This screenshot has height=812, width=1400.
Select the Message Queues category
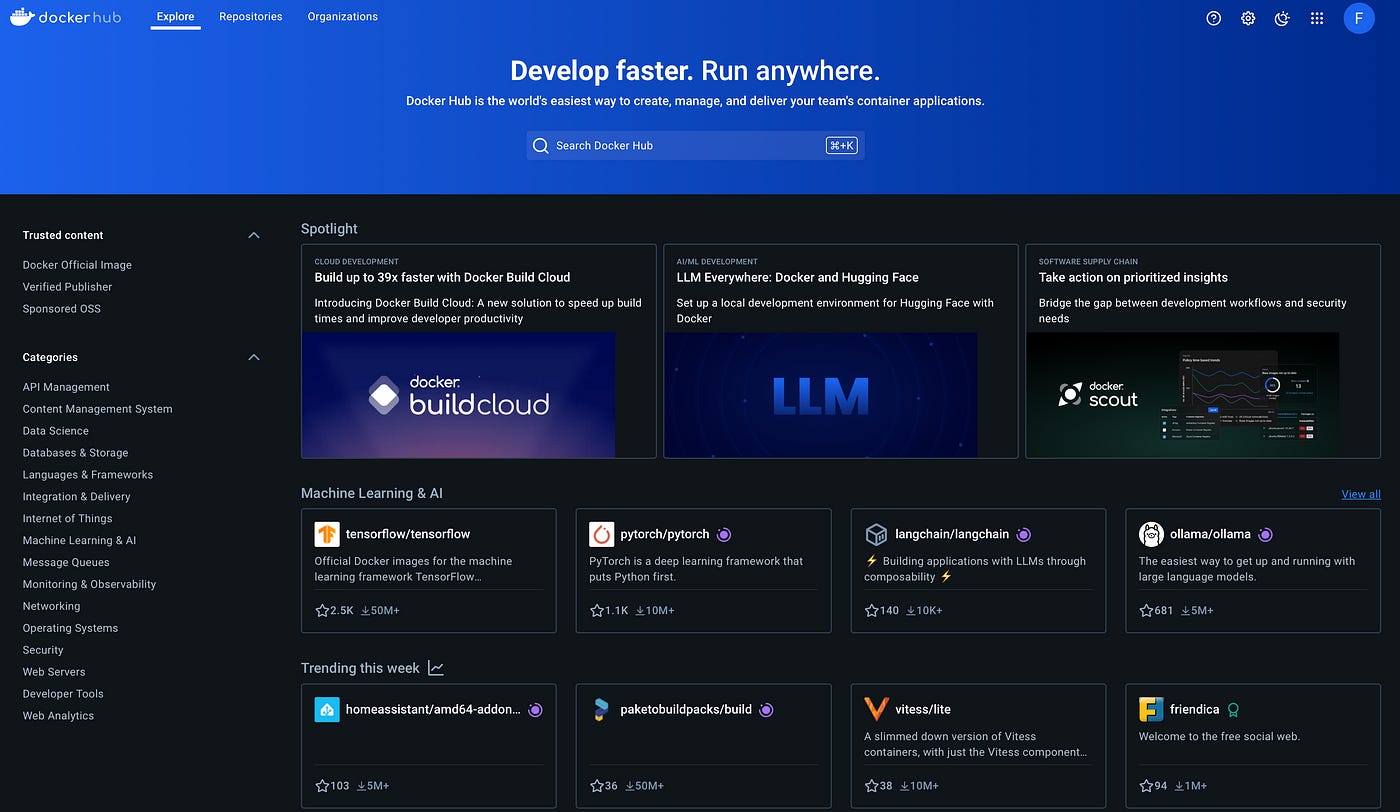click(x=66, y=563)
